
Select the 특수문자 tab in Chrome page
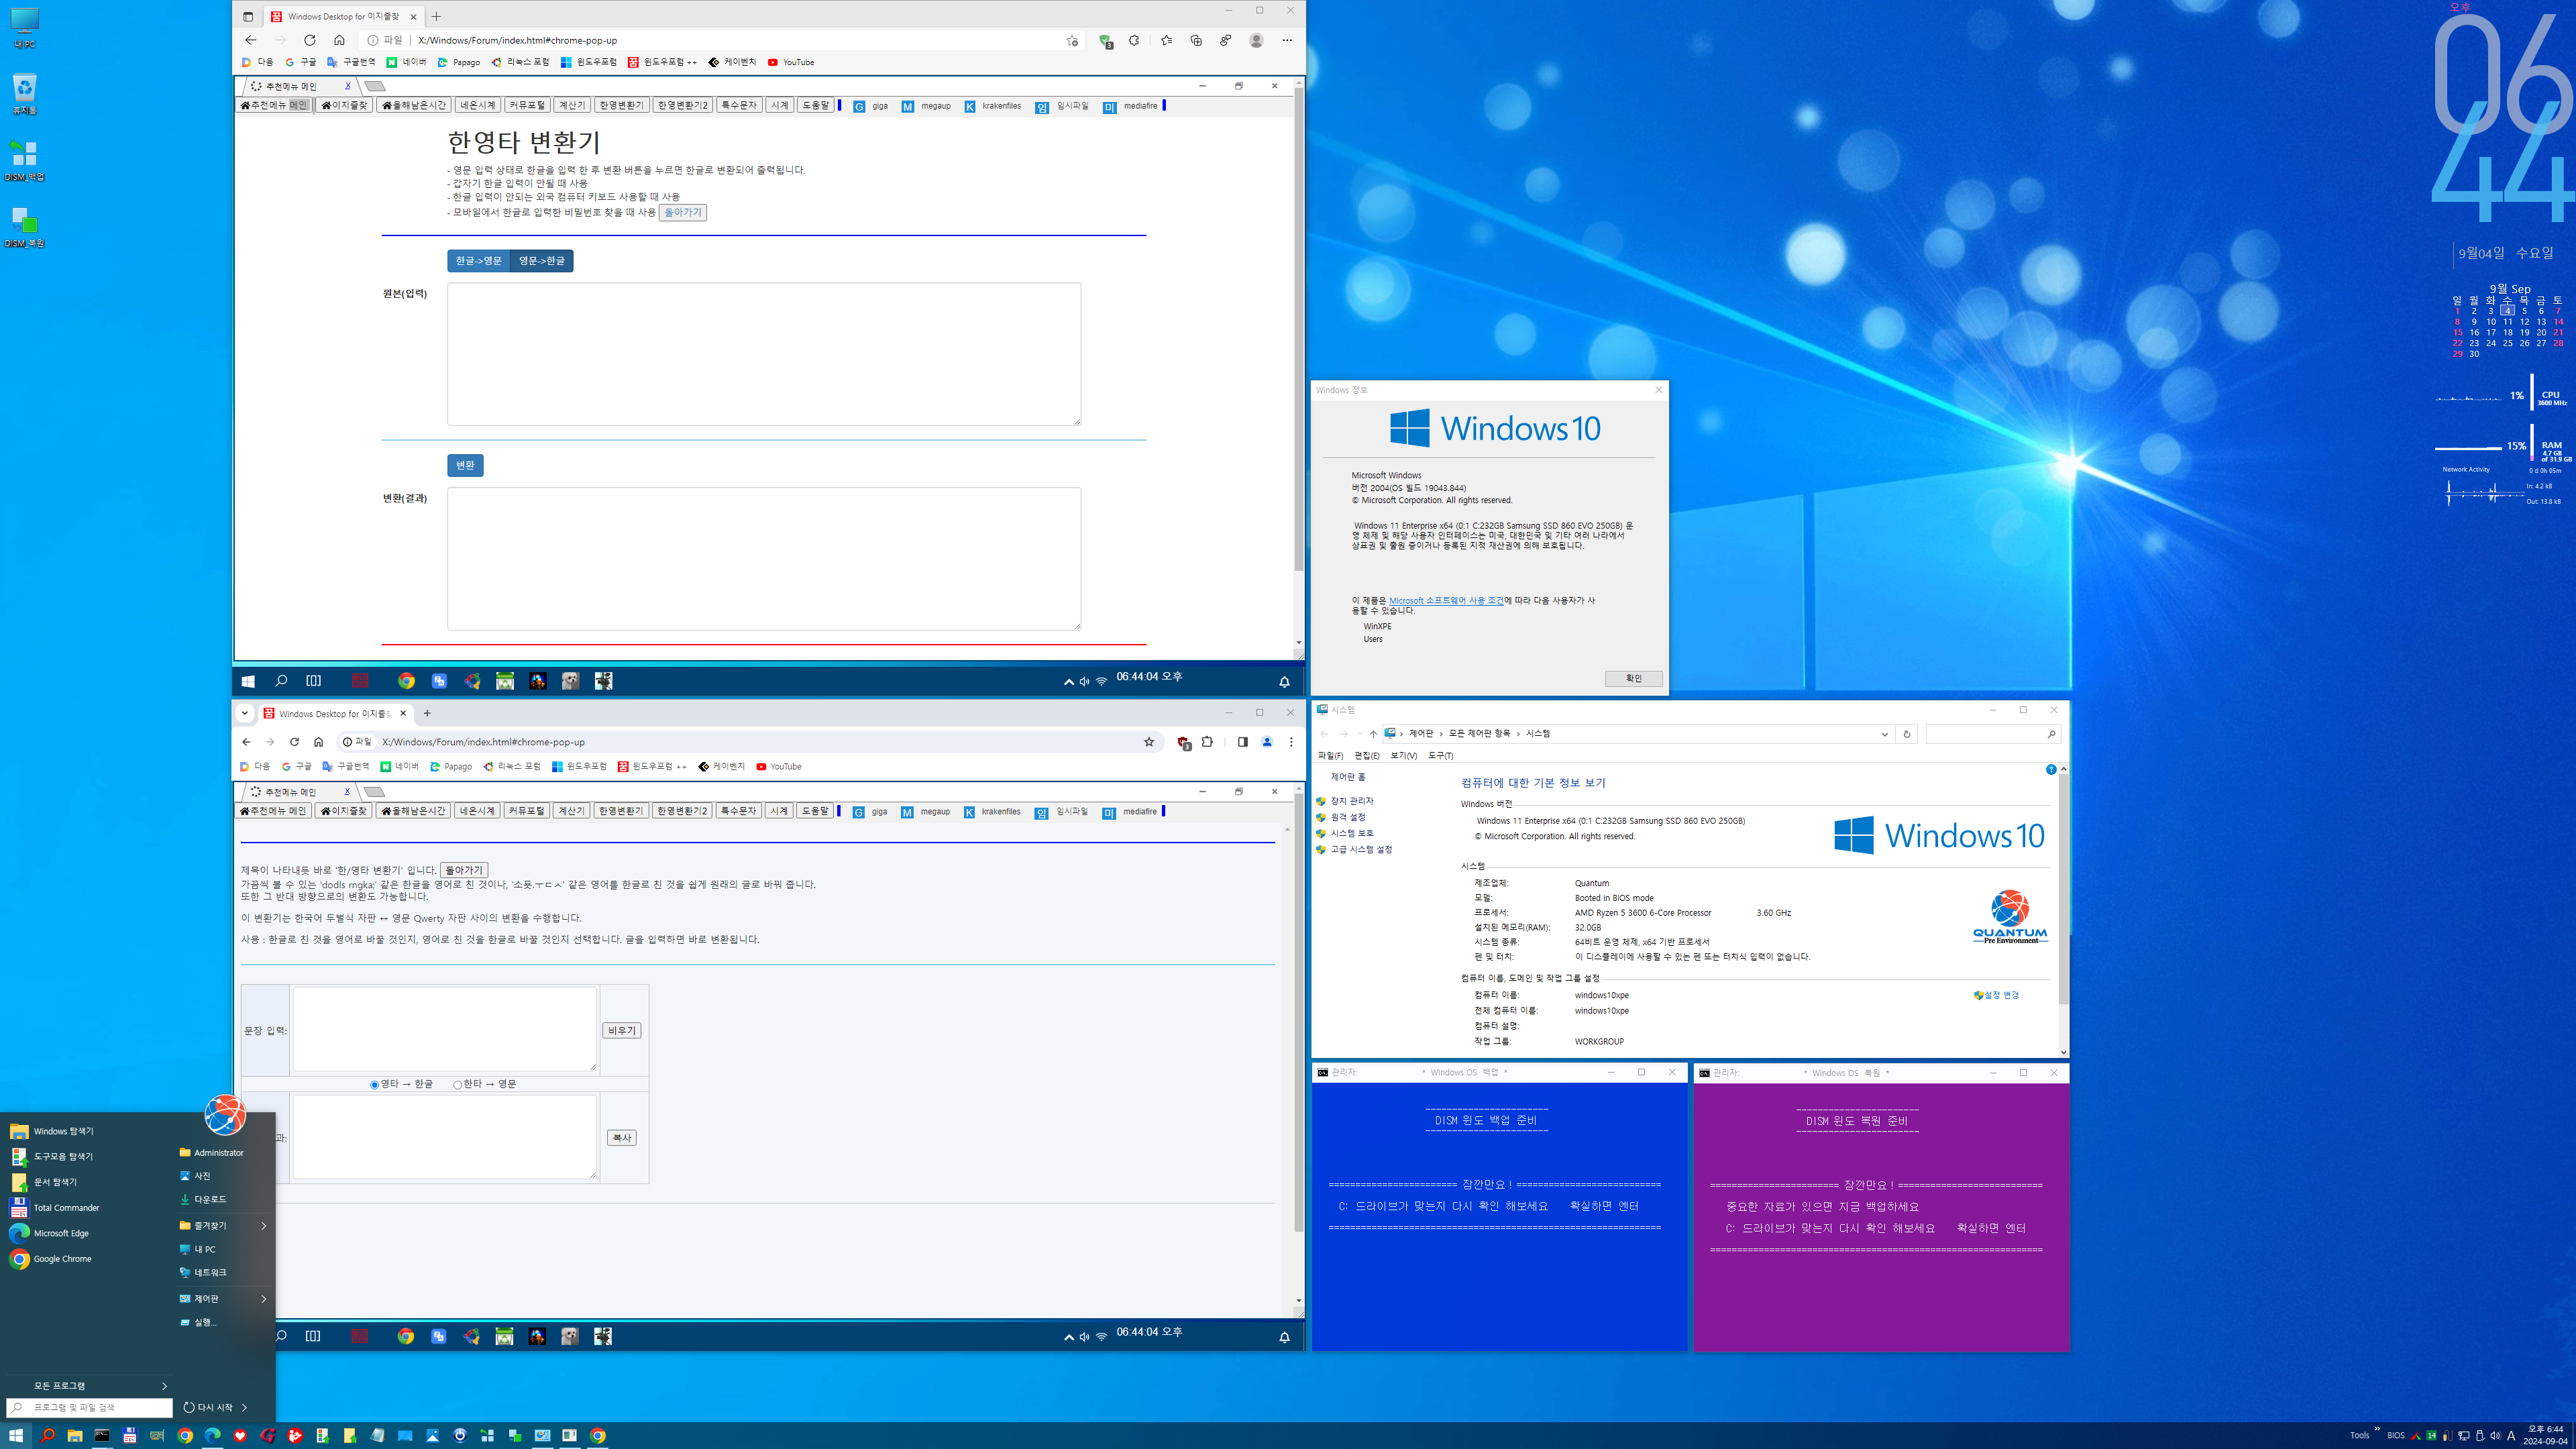pyautogui.click(x=738, y=811)
